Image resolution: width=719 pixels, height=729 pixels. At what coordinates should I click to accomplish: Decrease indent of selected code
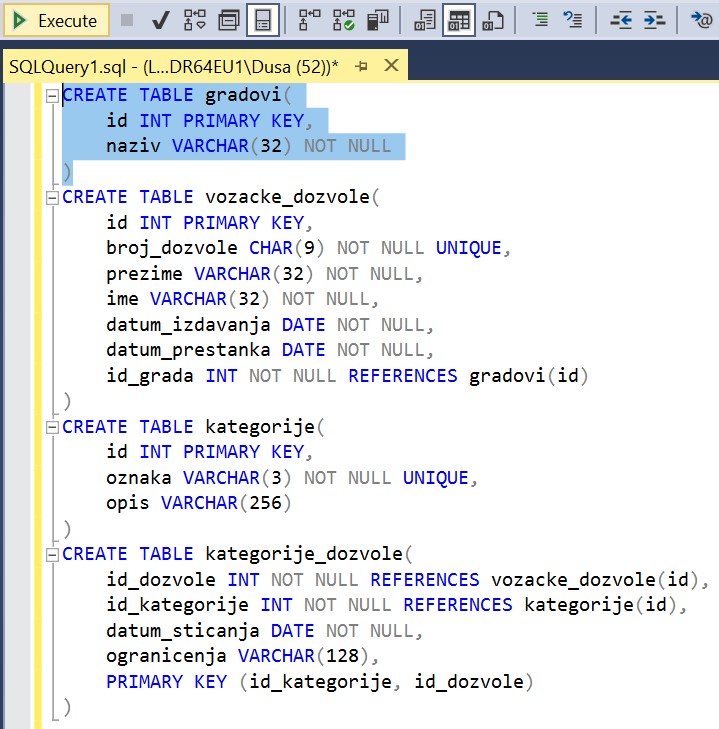621,20
